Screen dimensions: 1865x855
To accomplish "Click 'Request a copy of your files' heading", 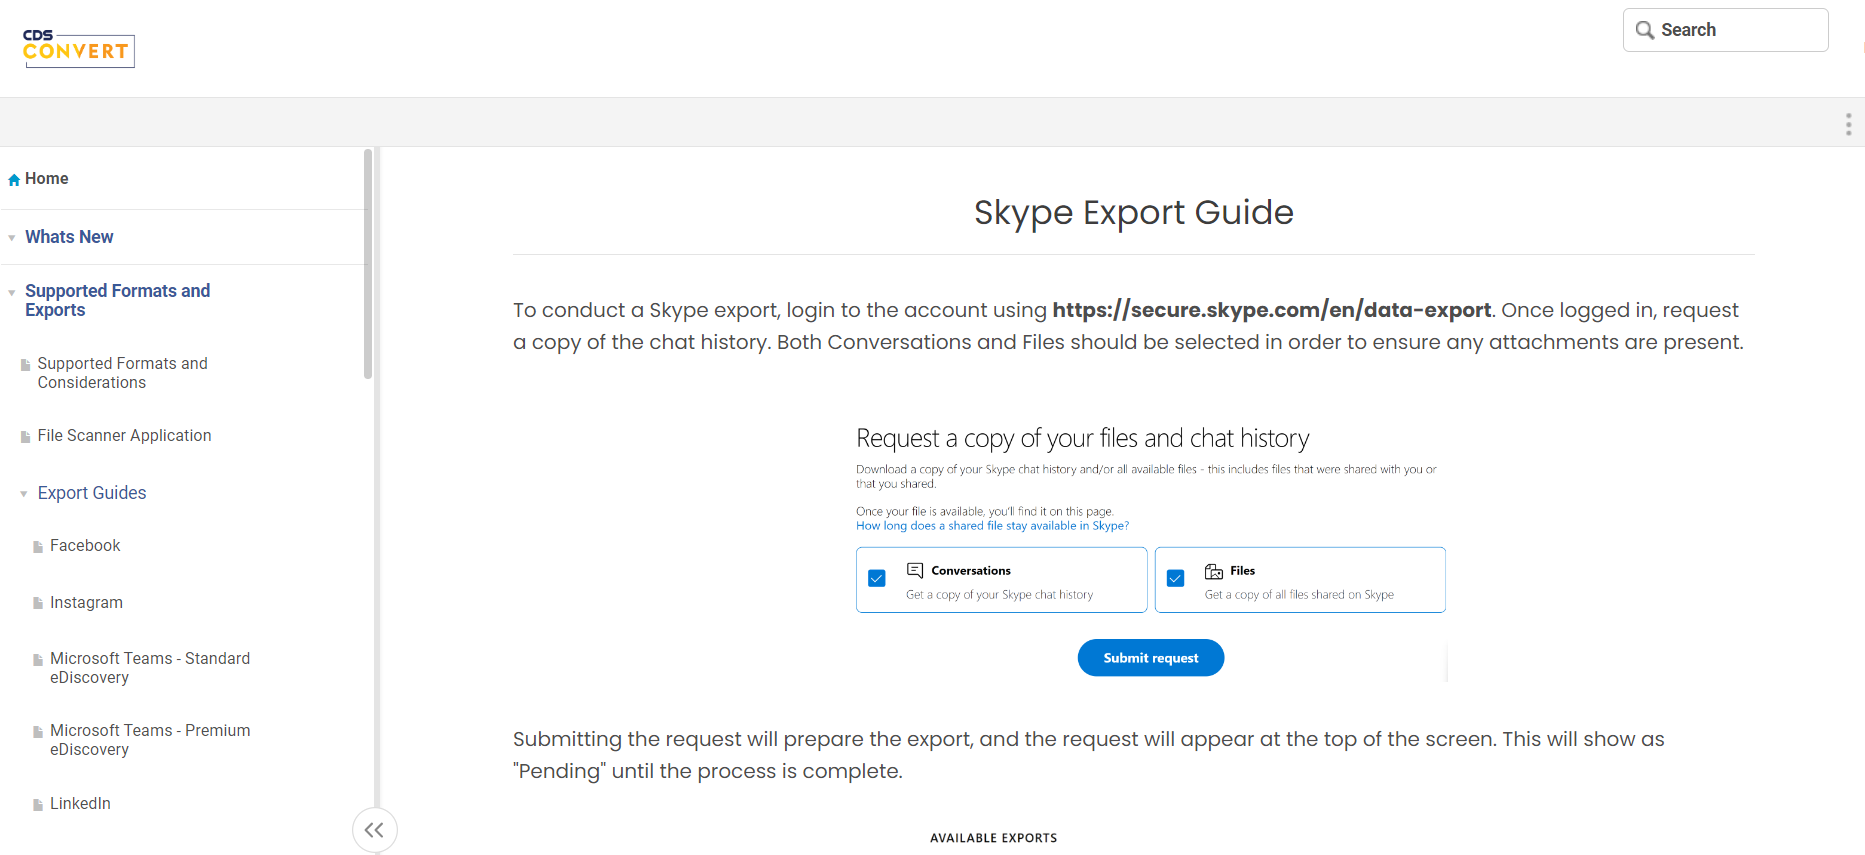I will (x=1083, y=438).
